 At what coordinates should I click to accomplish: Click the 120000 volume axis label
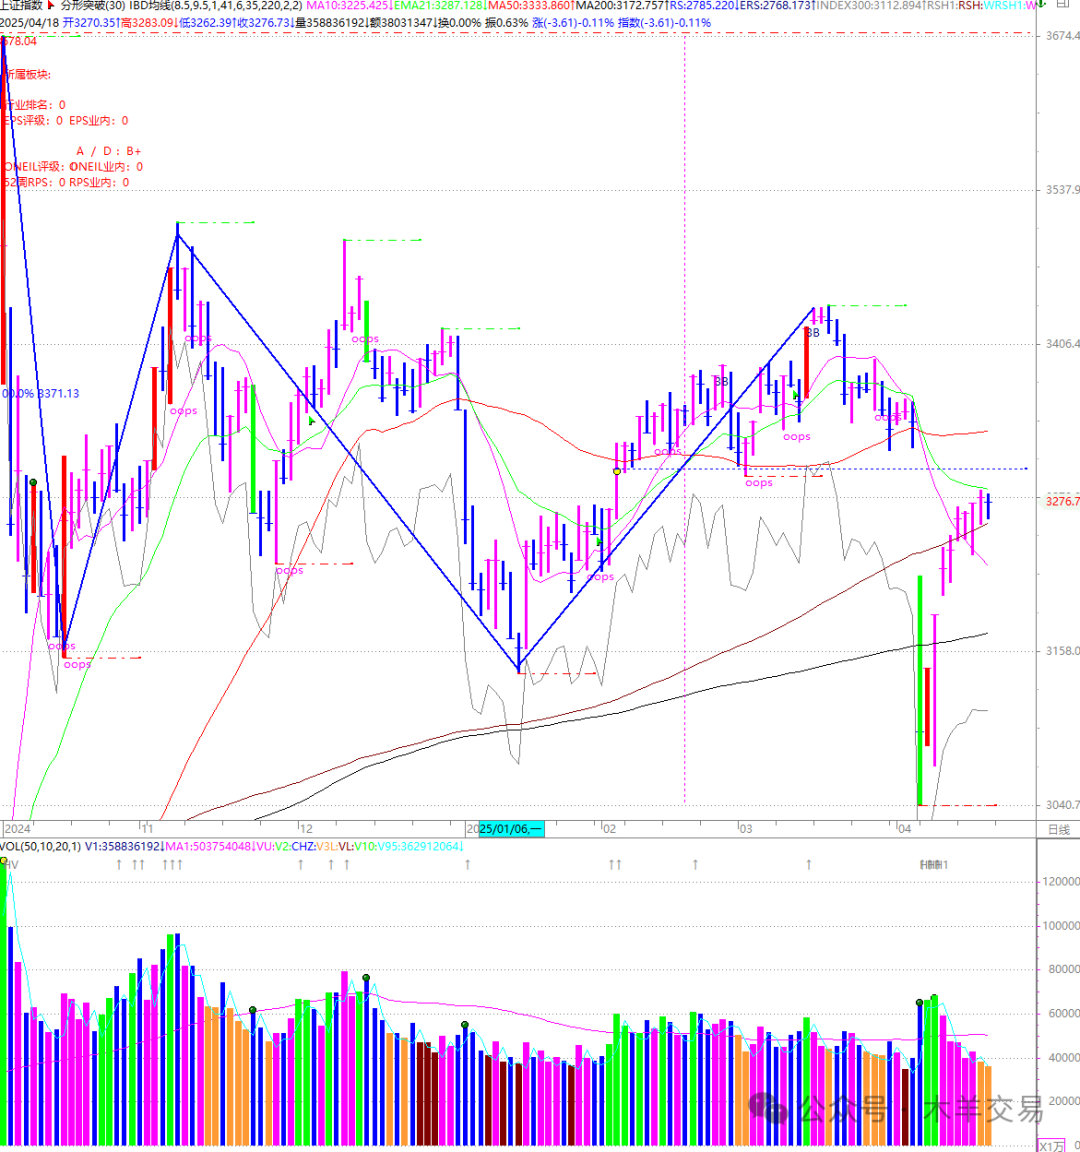(x=1062, y=881)
